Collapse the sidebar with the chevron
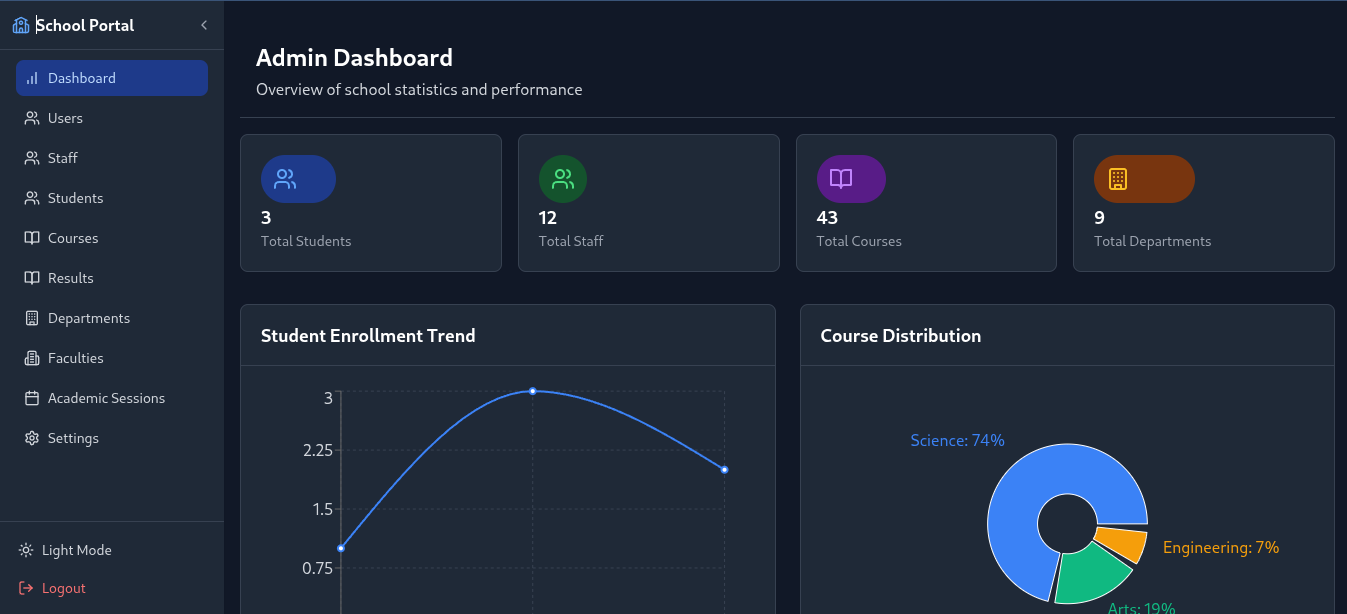The height and width of the screenshot is (614, 1347). [204, 24]
